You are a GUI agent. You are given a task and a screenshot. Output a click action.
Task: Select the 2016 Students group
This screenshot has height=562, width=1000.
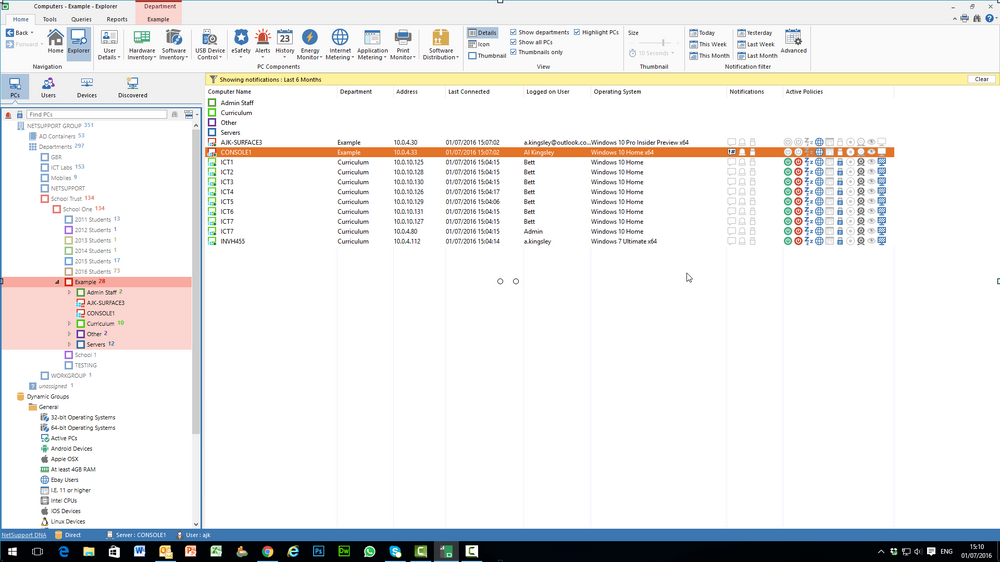tap(92, 271)
